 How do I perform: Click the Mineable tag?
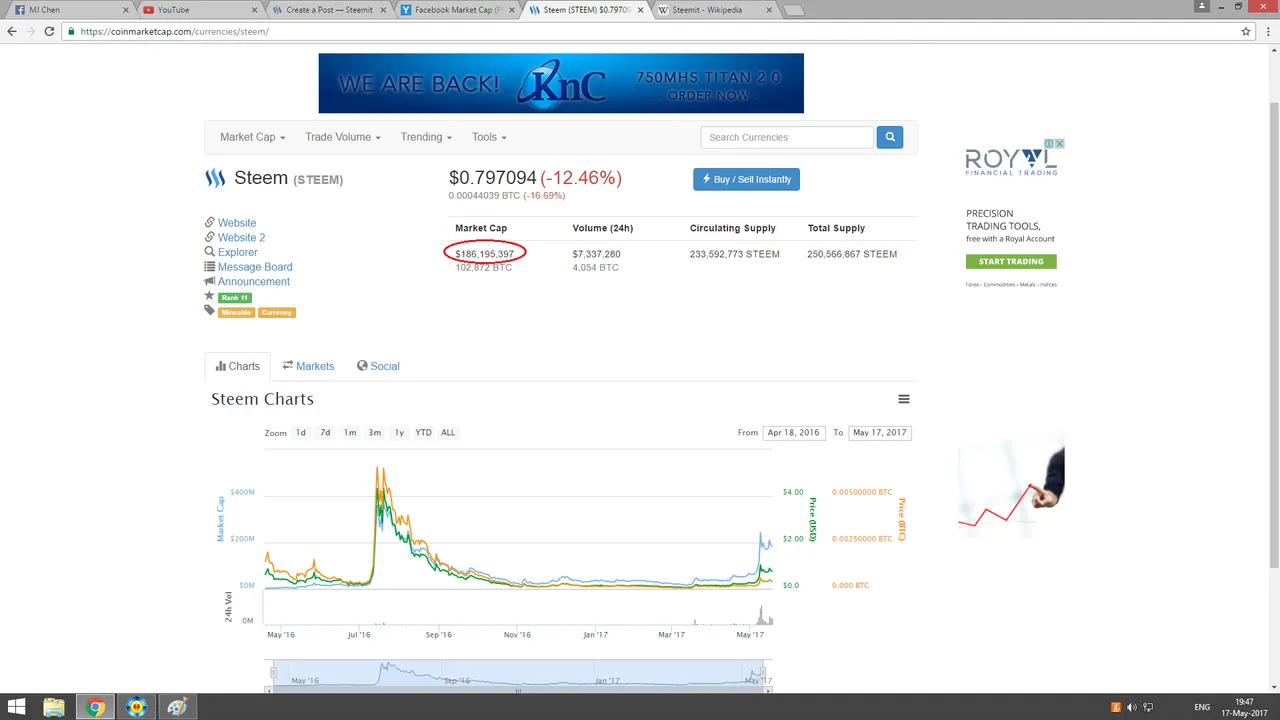pyautogui.click(x=236, y=312)
